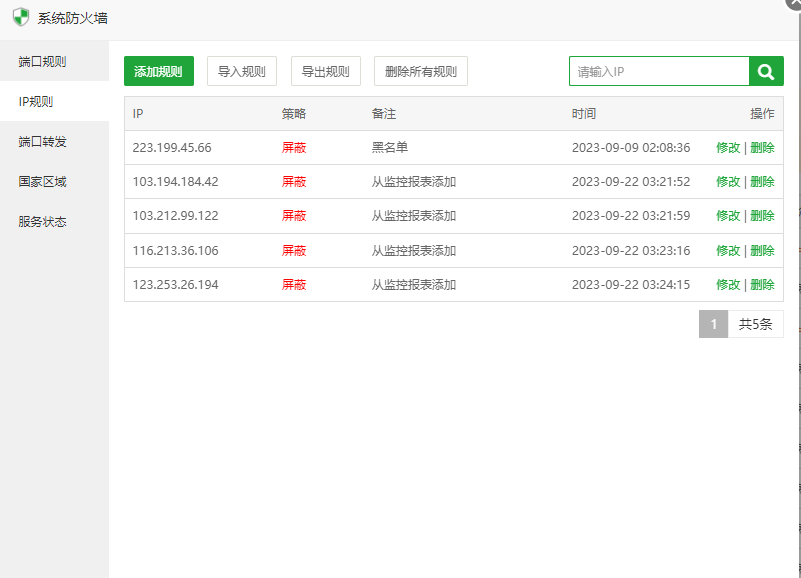Click the green search magnifier icon
Image resolution: width=801 pixels, height=578 pixels.
(x=766, y=71)
